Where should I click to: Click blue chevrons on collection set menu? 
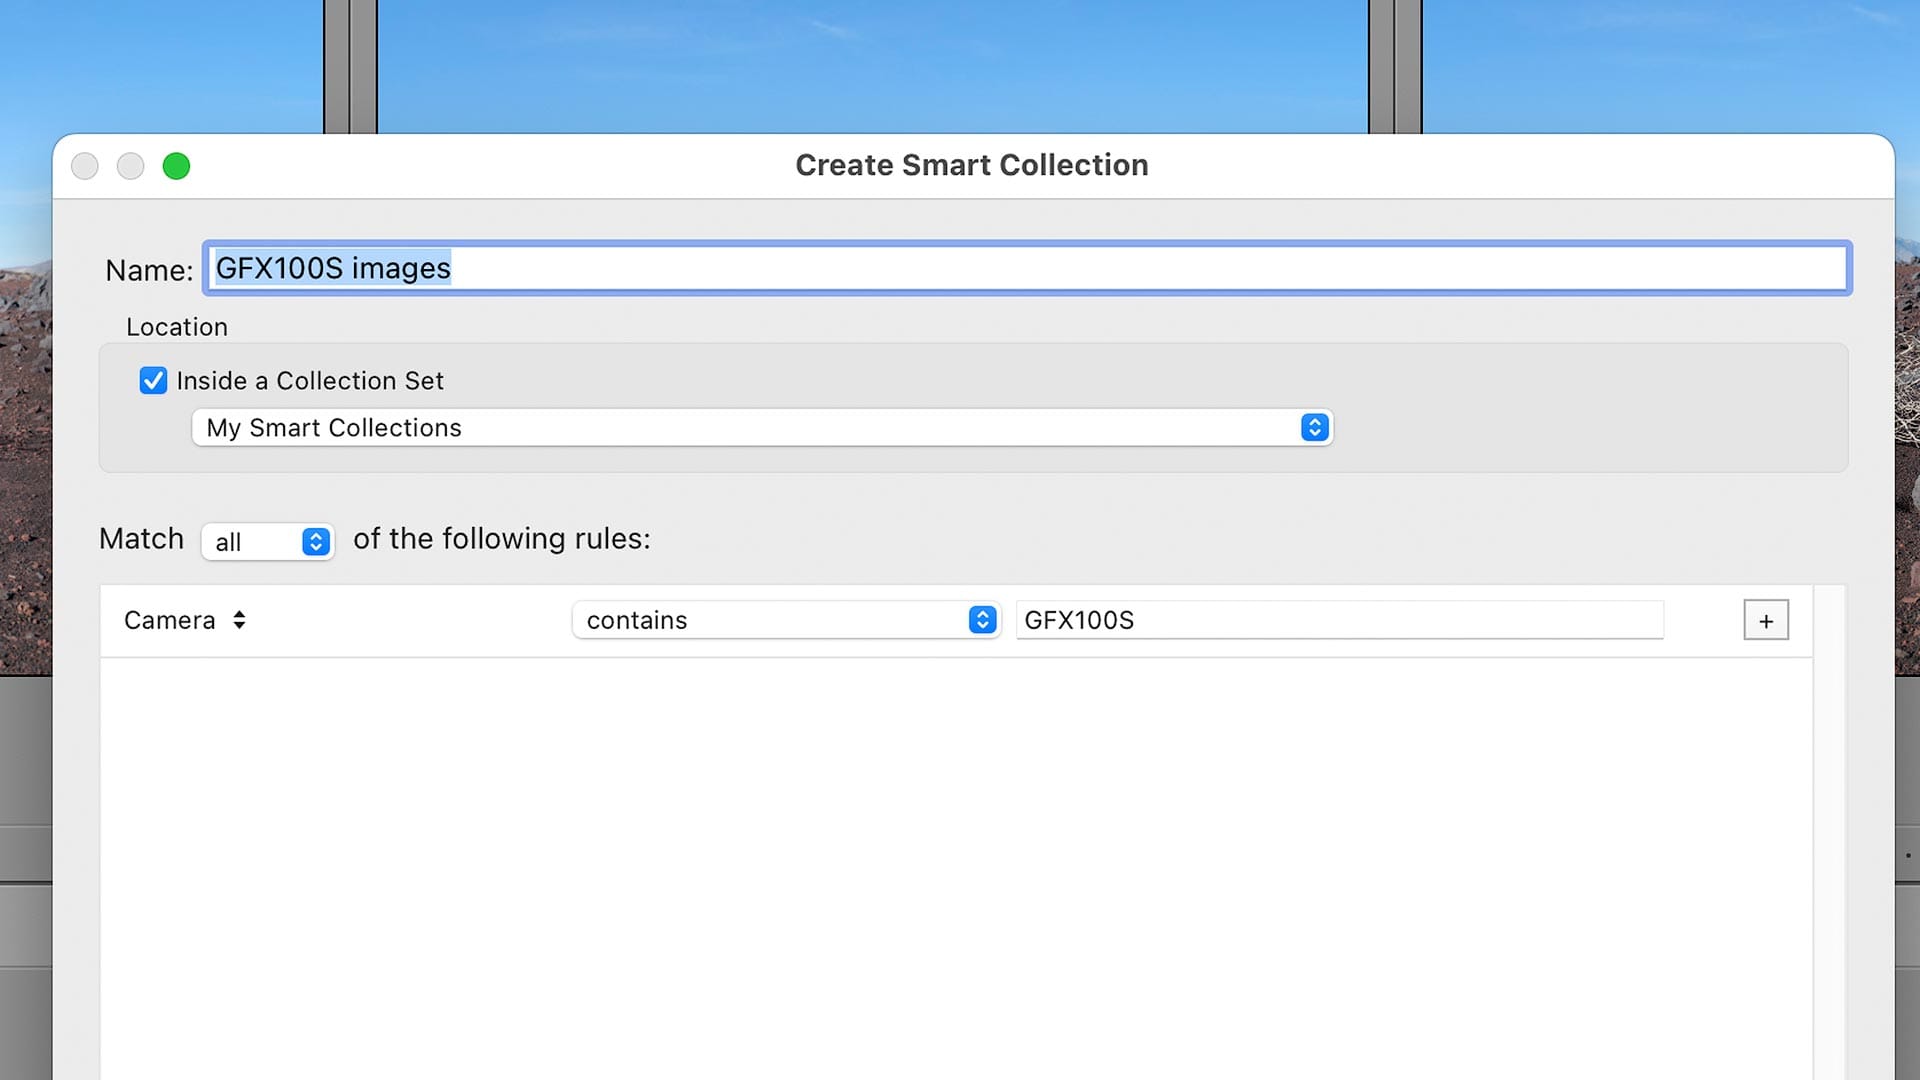[x=1314, y=428]
